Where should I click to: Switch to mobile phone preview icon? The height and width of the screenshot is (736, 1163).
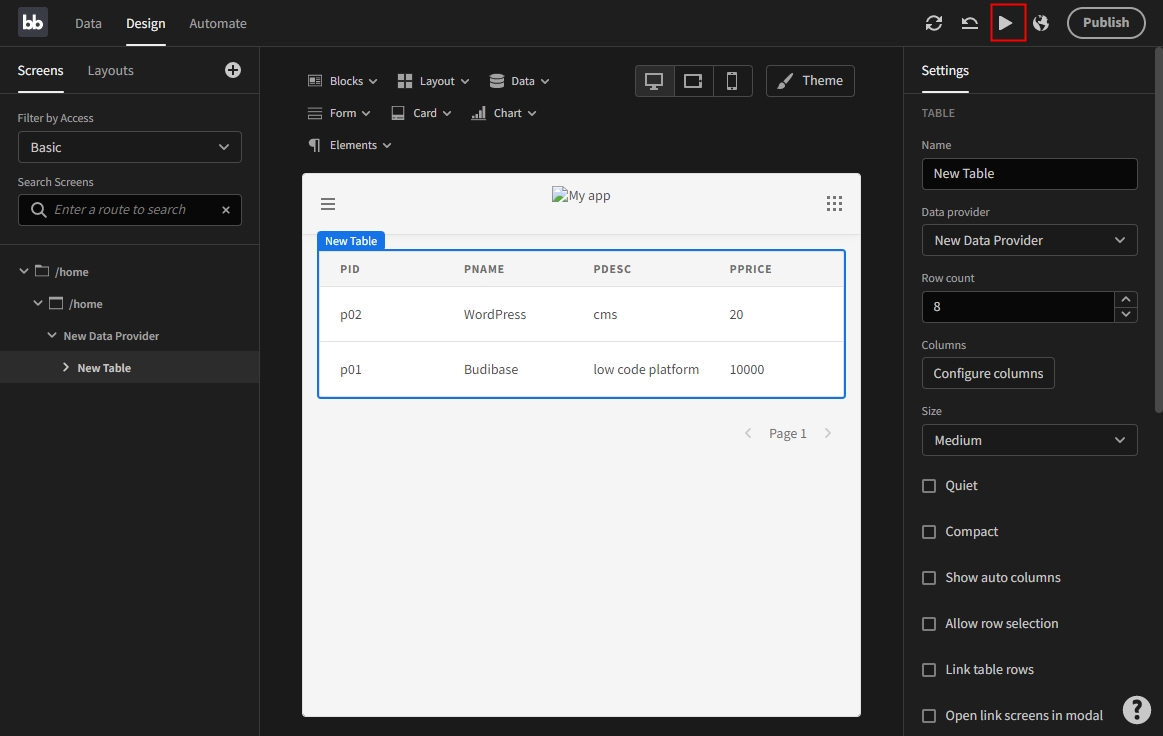[x=732, y=81]
